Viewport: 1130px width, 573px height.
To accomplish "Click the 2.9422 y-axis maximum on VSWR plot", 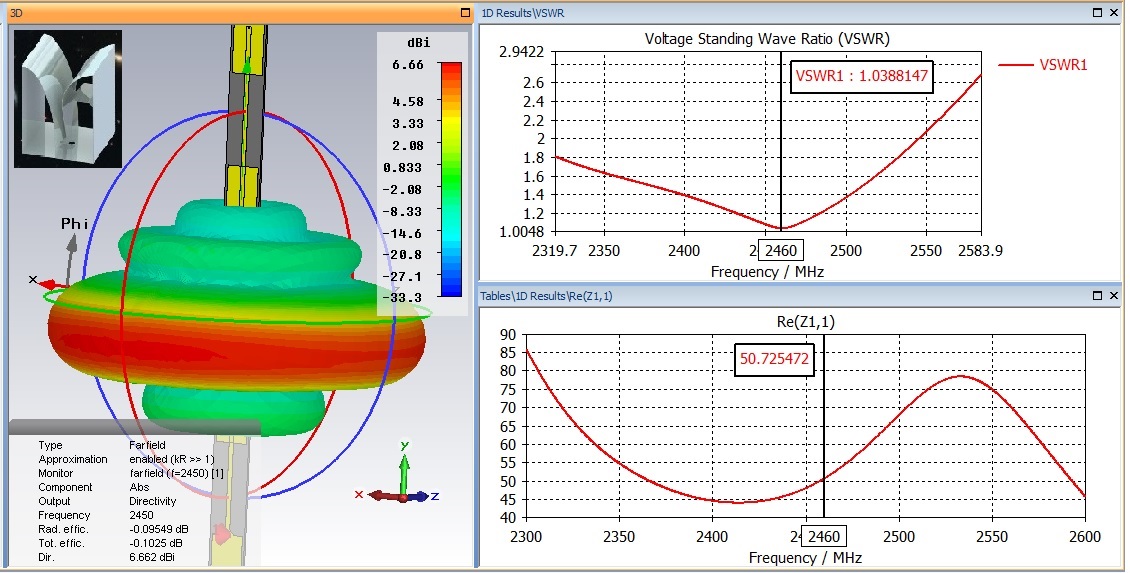I will point(522,52).
